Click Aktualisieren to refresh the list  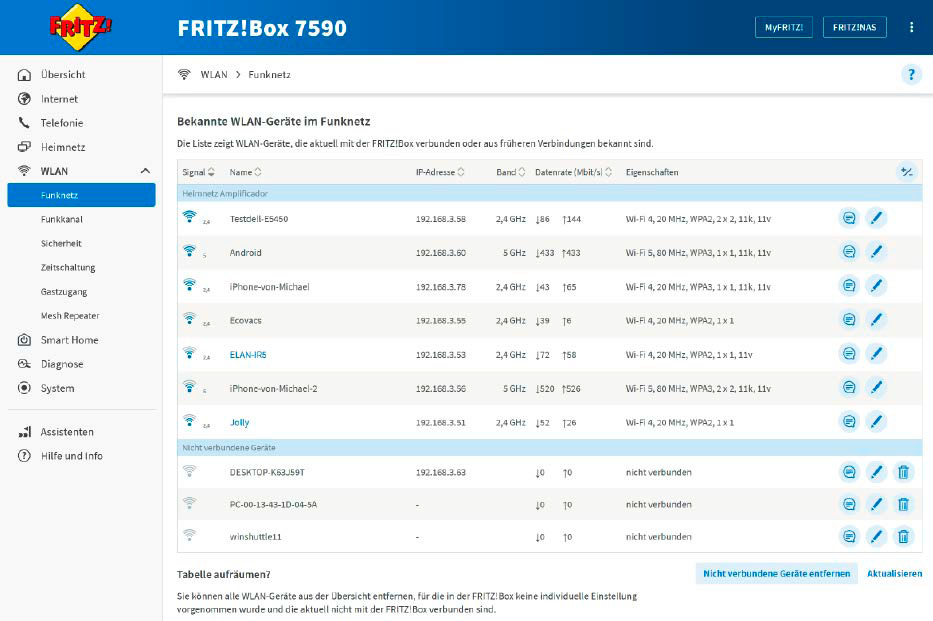(x=894, y=573)
